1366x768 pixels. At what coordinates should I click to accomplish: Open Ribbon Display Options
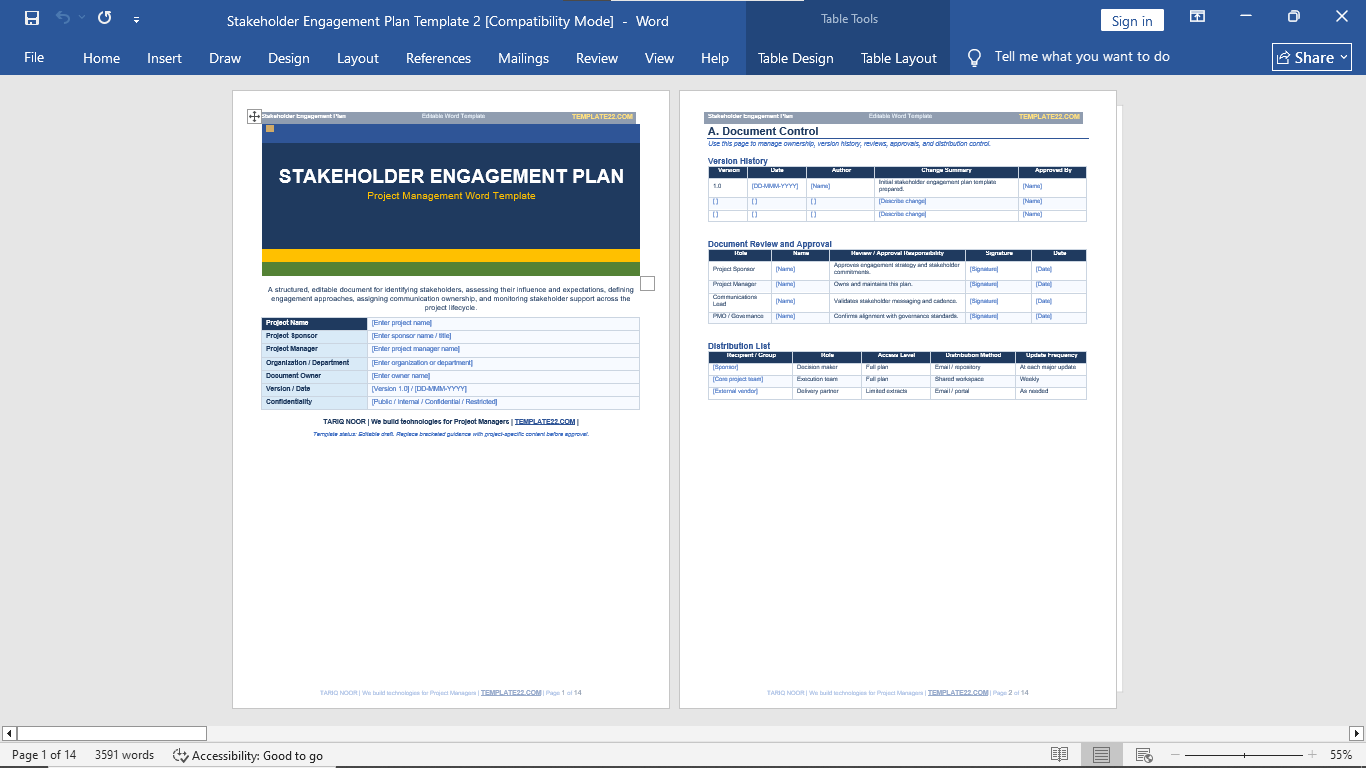(x=1197, y=17)
